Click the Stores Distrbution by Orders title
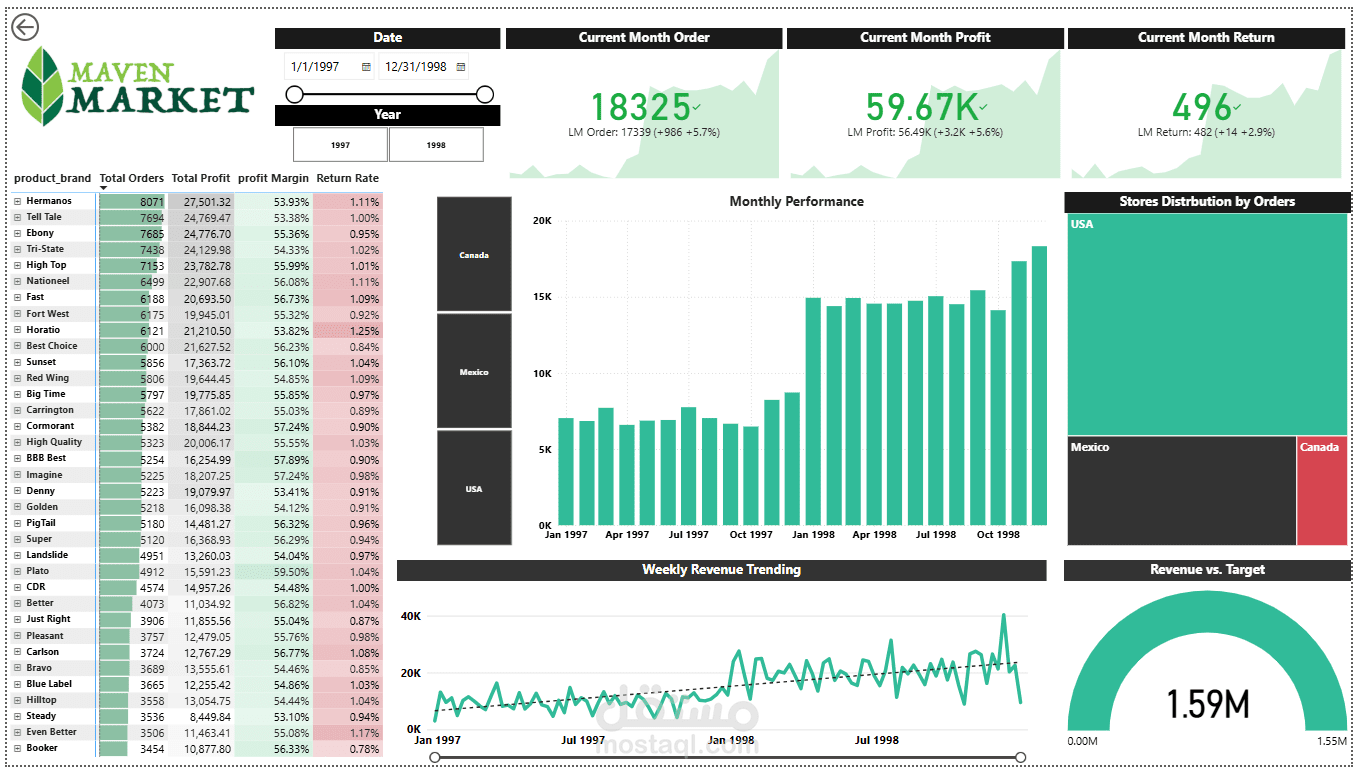 coord(1207,201)
